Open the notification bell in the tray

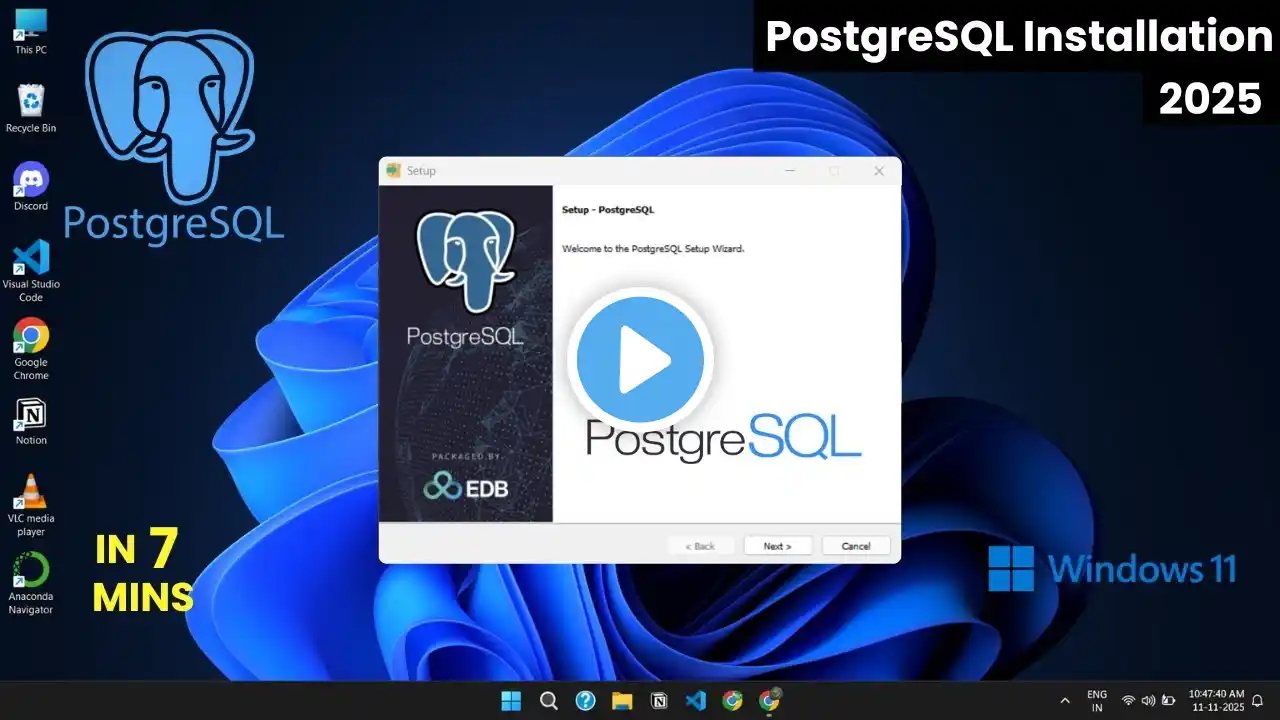click(1258, 700)
